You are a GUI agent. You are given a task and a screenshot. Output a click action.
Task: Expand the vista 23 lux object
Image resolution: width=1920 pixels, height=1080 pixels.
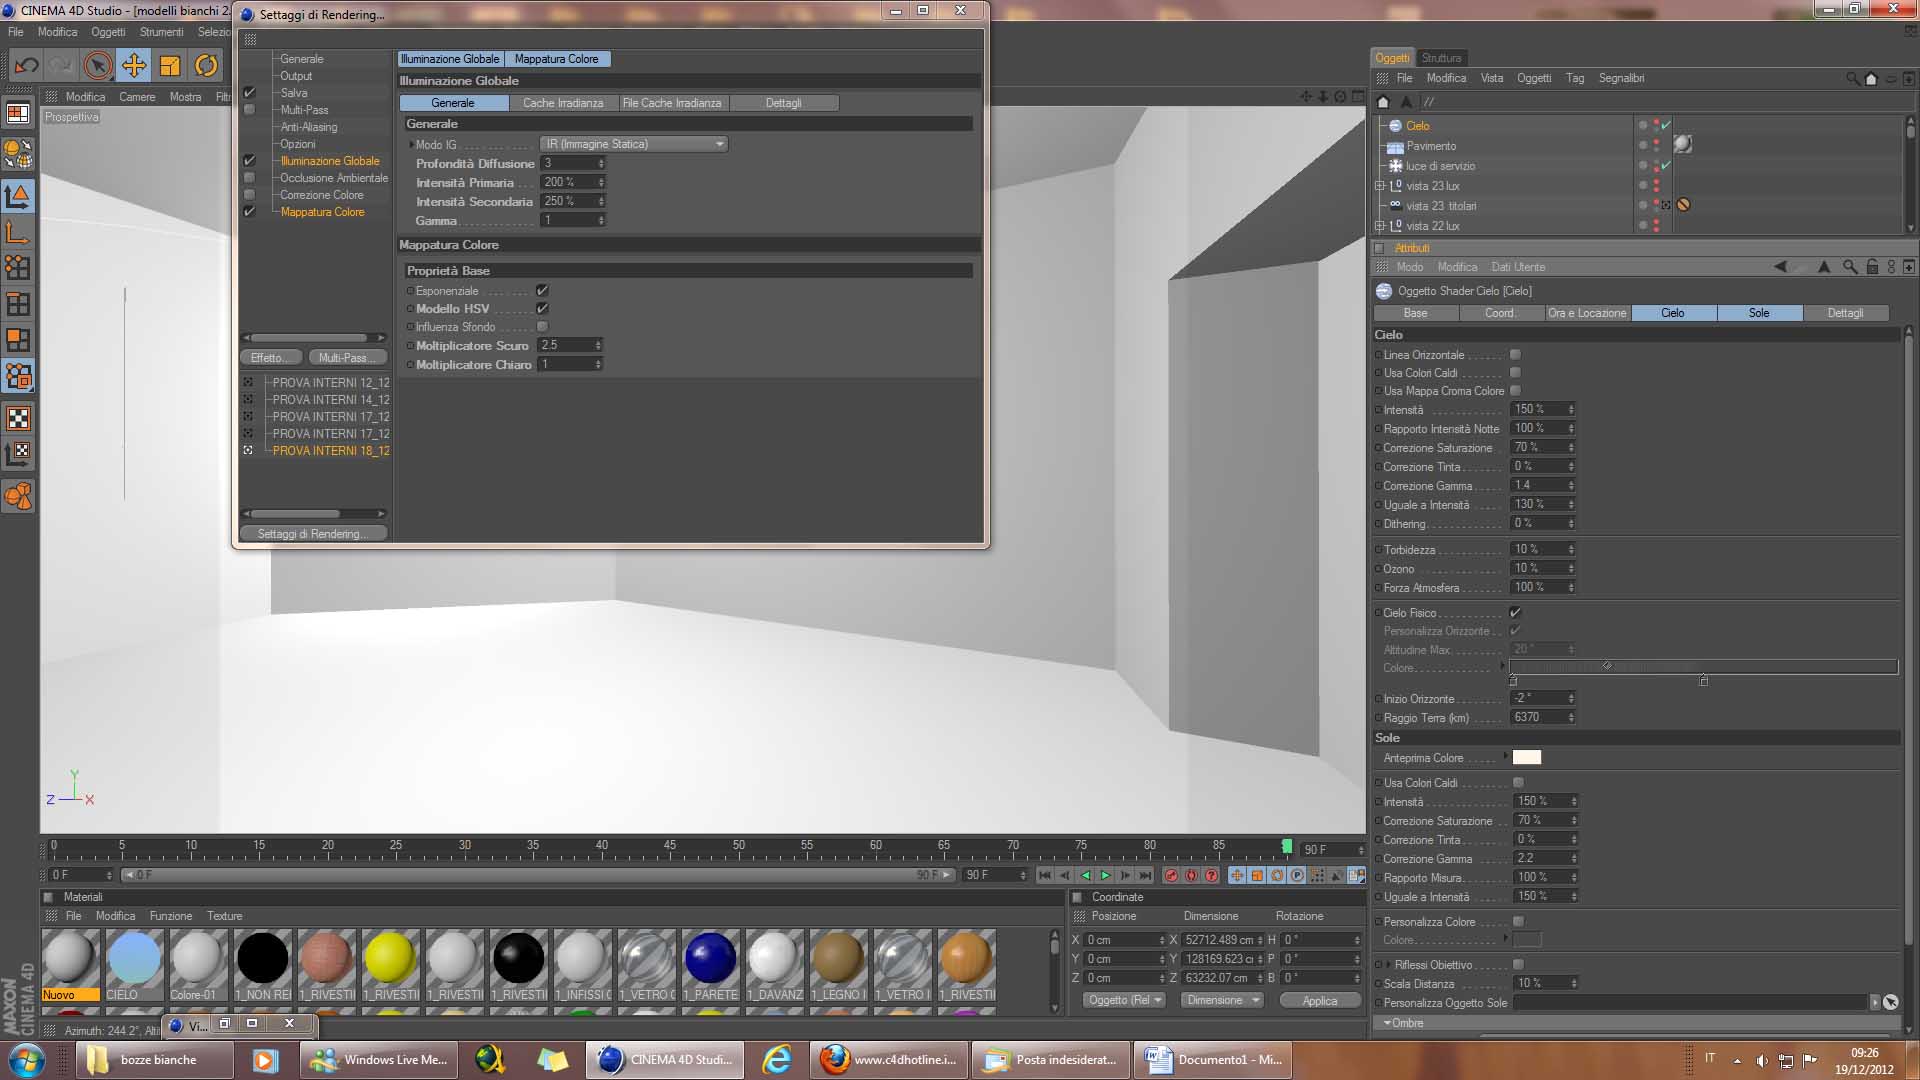tap(1380, 186)
